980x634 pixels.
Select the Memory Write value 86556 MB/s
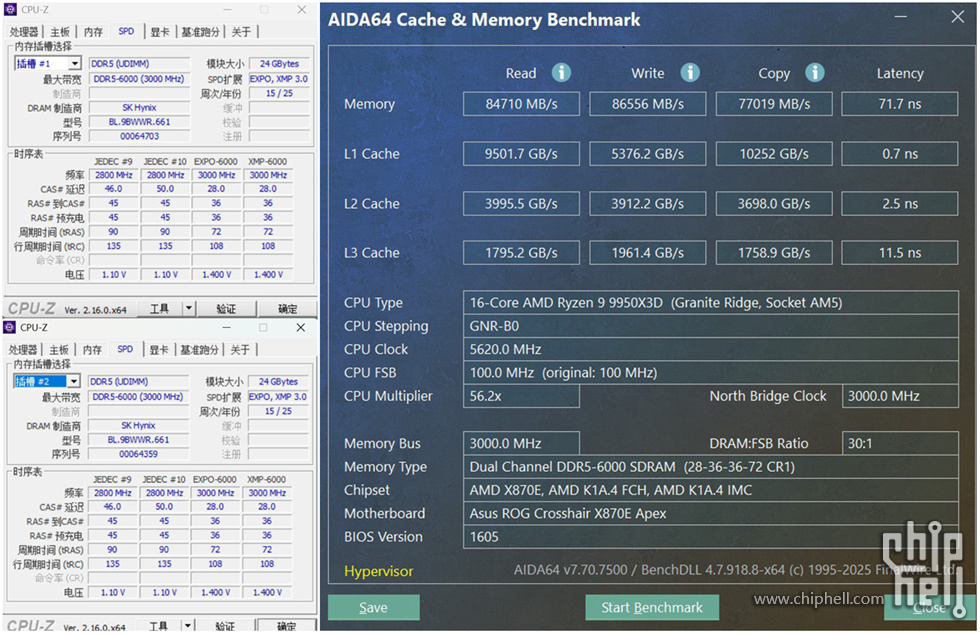pos(648,104)
